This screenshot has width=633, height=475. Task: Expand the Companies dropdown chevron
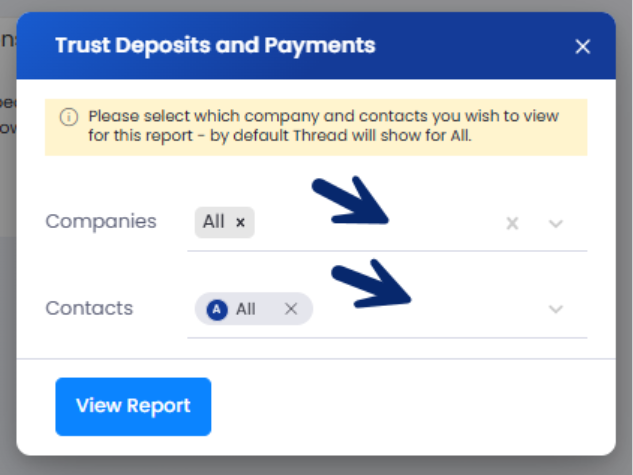tap(556, 223)
